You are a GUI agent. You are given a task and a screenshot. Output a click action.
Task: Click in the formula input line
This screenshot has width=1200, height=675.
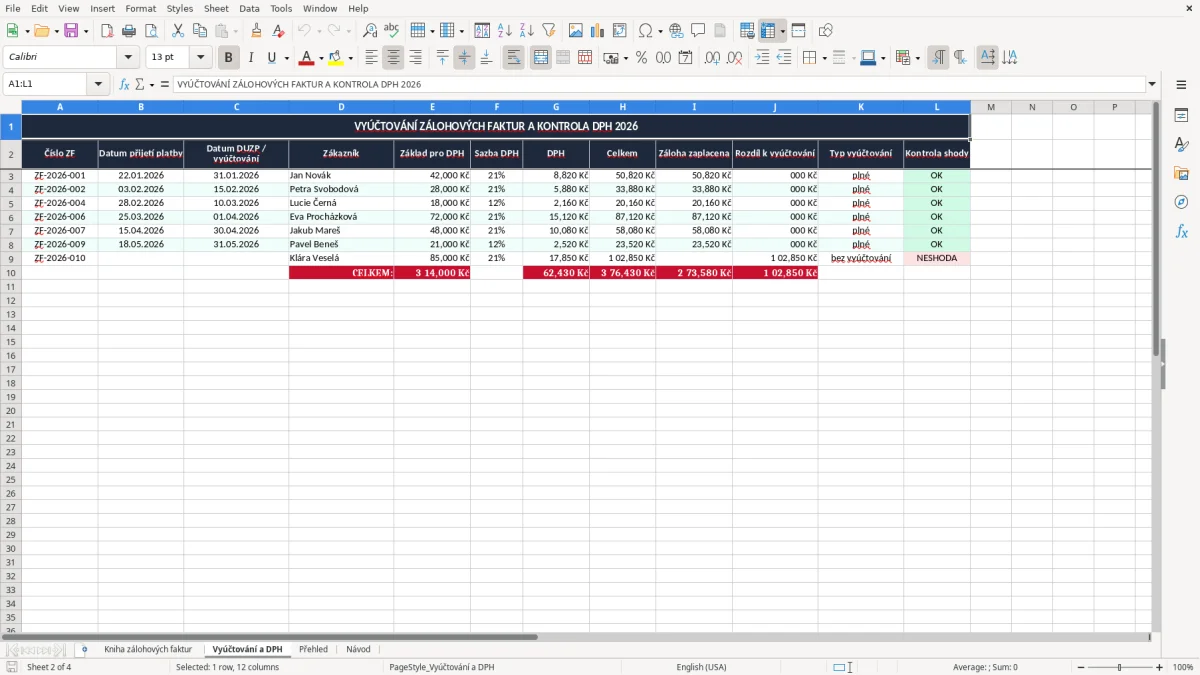tap(658, 84)
